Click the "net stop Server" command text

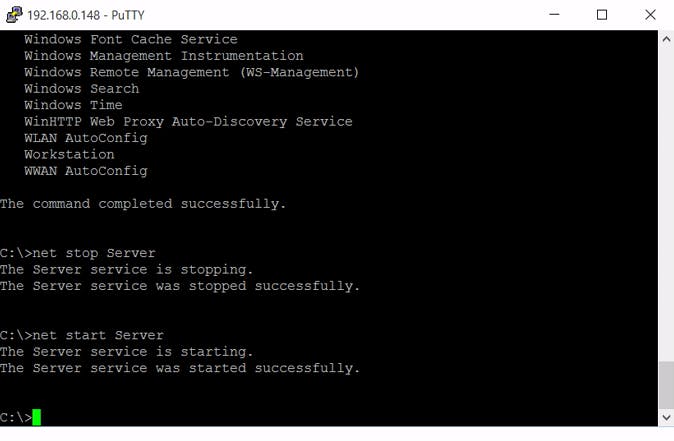pos(94,253)
